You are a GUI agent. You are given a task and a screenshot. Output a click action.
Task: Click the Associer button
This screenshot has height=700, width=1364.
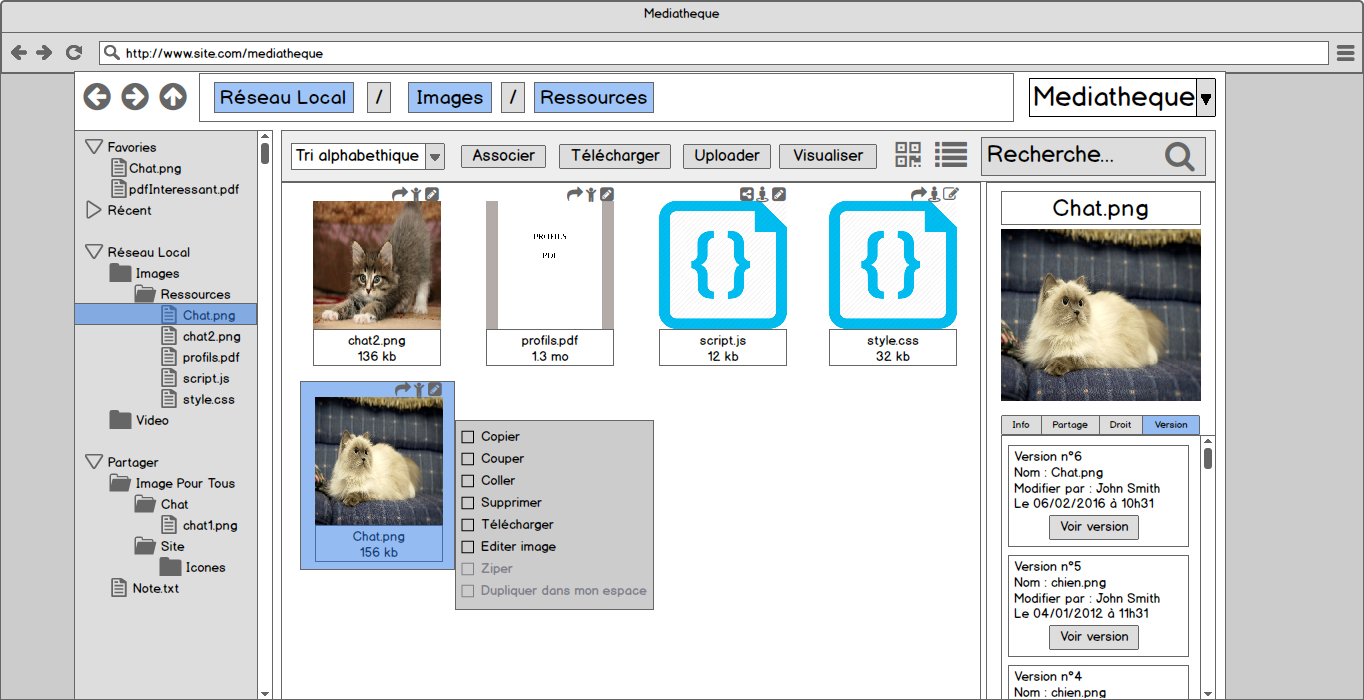pyautogui.click(x=503, y=156)
